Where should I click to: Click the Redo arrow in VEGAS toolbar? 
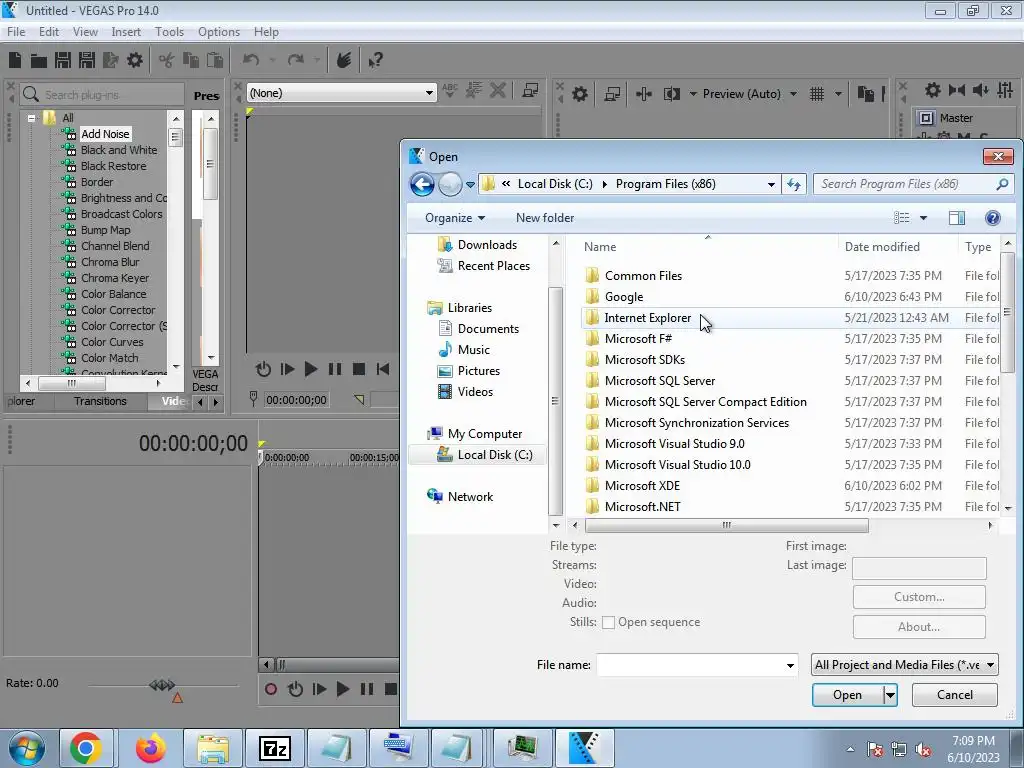pyautogui.click(x=296, y=60)
